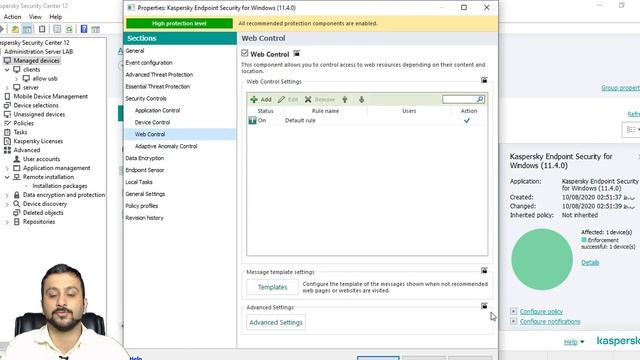Select Security Controls section
This screenshot has width=640, height=360.
coord(146,98)
